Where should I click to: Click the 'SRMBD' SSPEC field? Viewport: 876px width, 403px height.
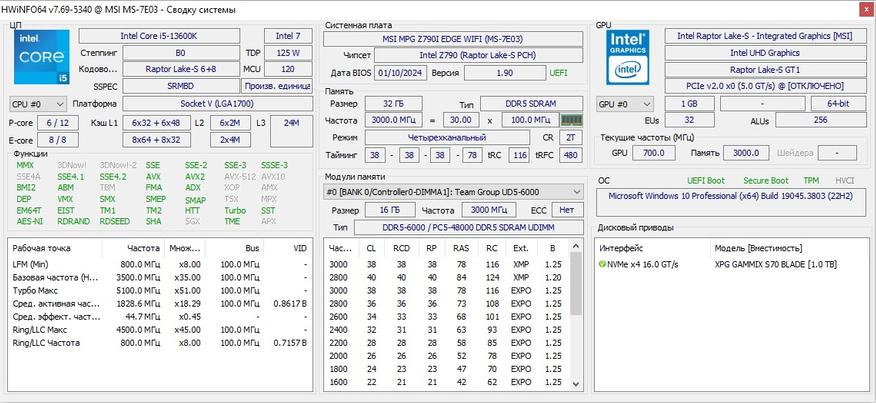(180, 87)
